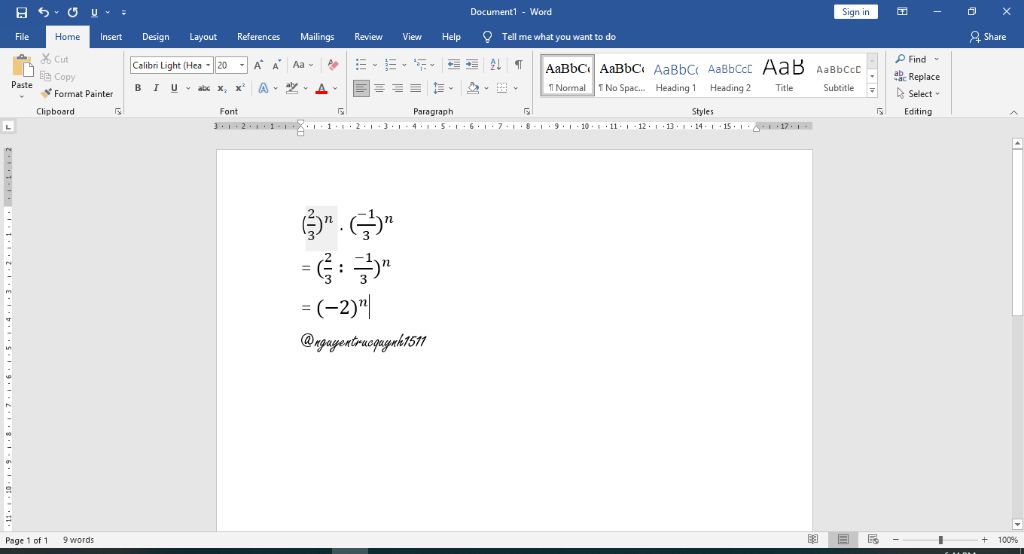Viewport: 1024px width, 554px height.
Task: Open the font name dropdown
Action: click(208, 65)
